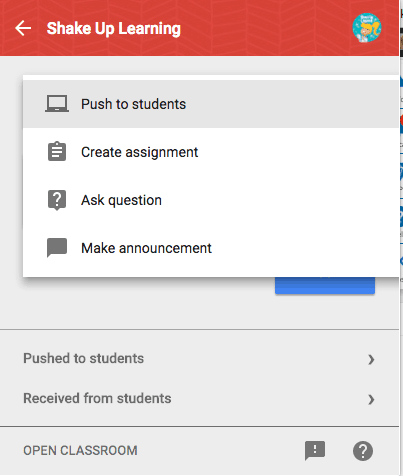Click the laptop icon beside Push to students
Image resolution: width=403 pixels, height=476 pixels.
coord(57,104)
